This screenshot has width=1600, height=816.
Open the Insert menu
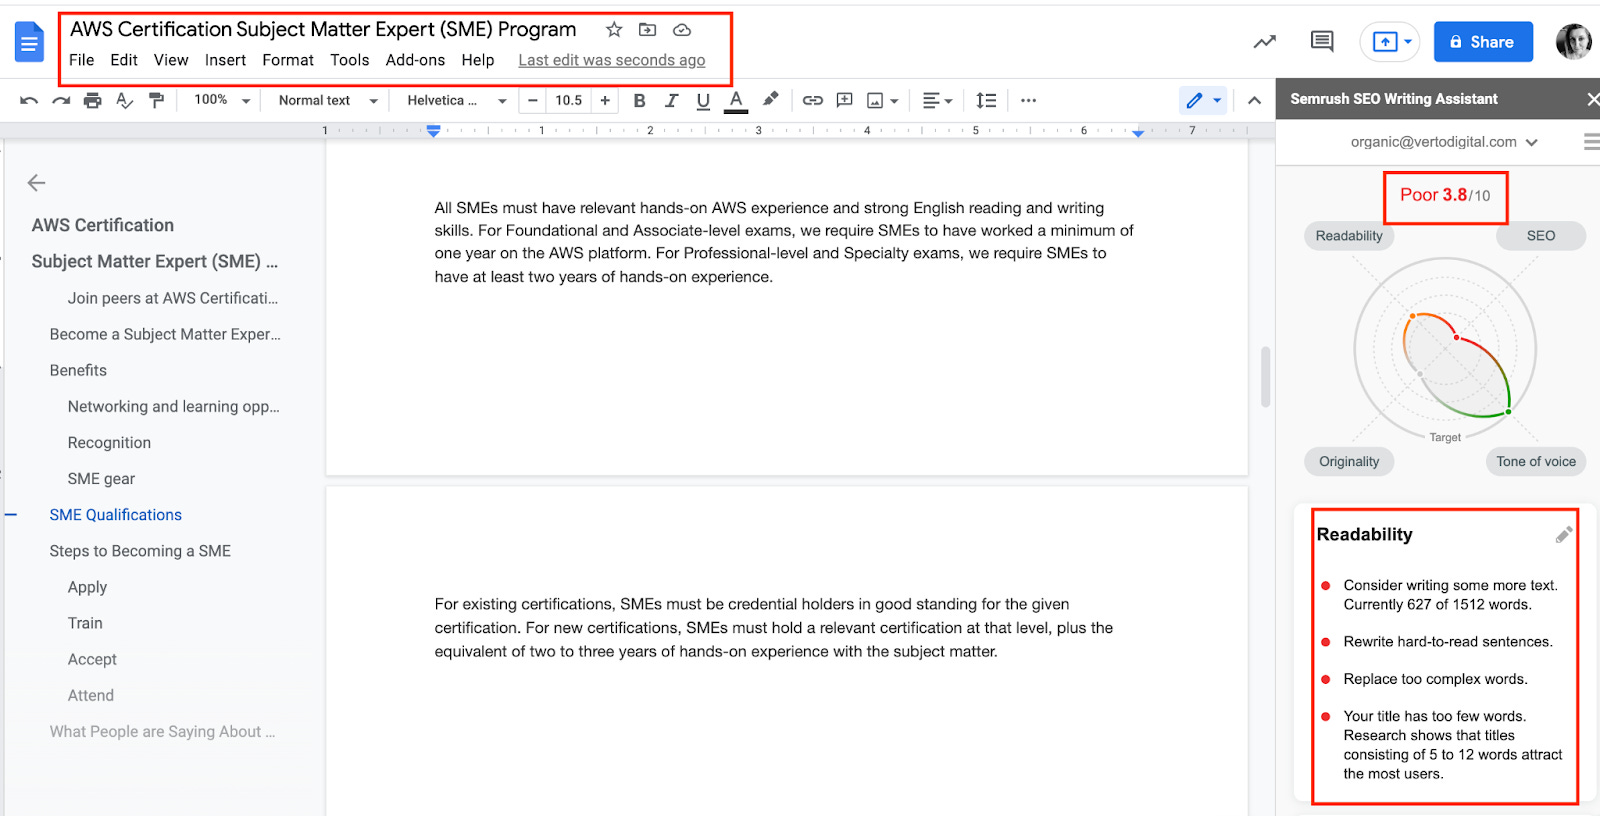tap(225, 60)
